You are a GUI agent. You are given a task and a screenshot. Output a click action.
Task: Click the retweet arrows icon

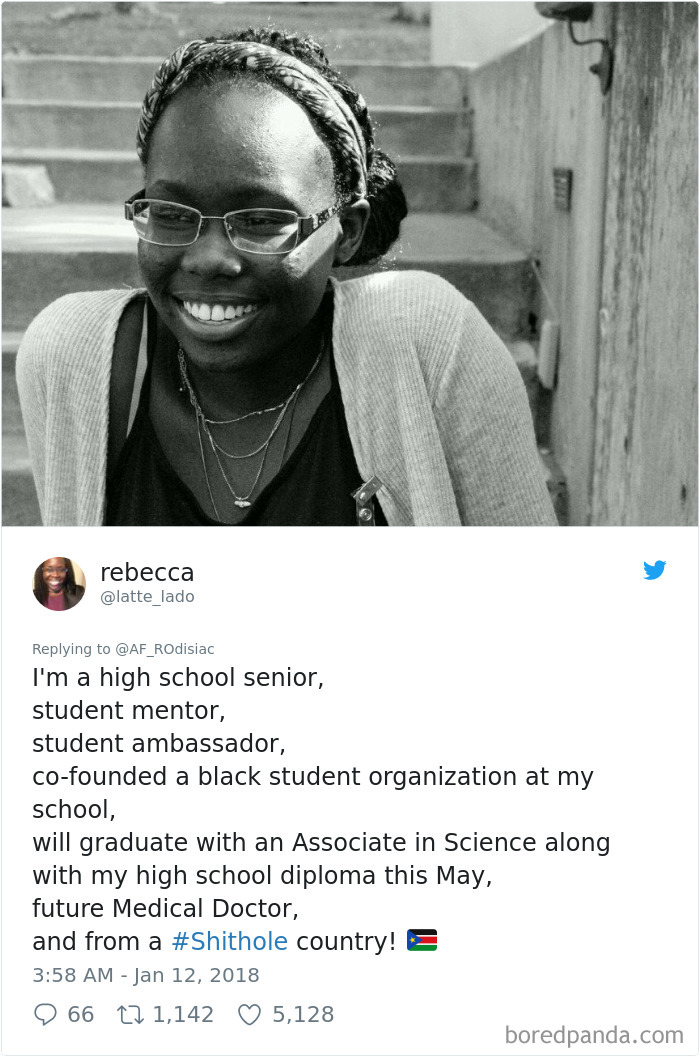pyautogui.click(x=130, y=1014)
